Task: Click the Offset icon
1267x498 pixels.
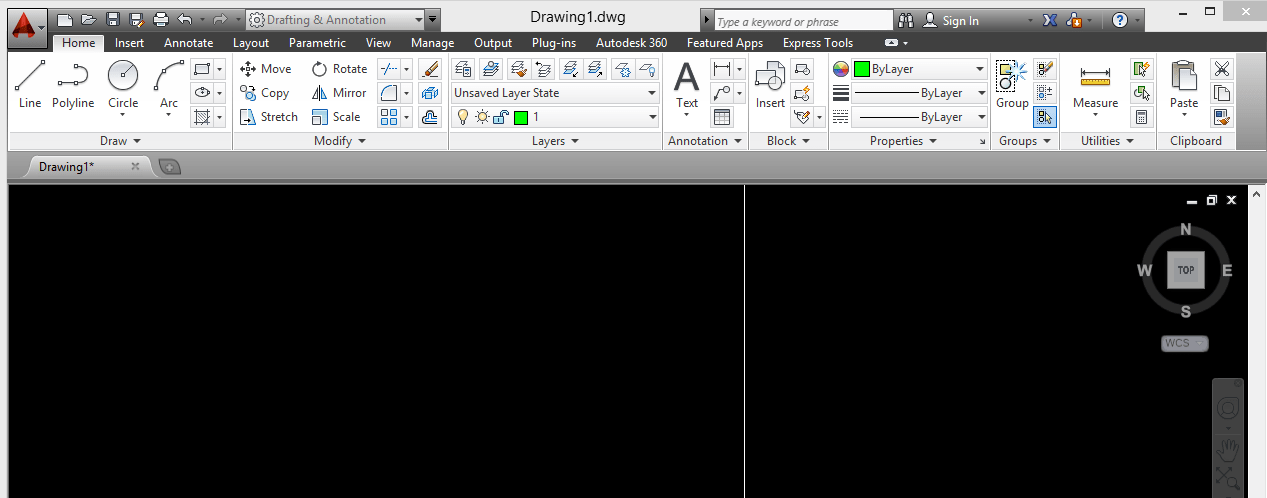Action: 430,117
